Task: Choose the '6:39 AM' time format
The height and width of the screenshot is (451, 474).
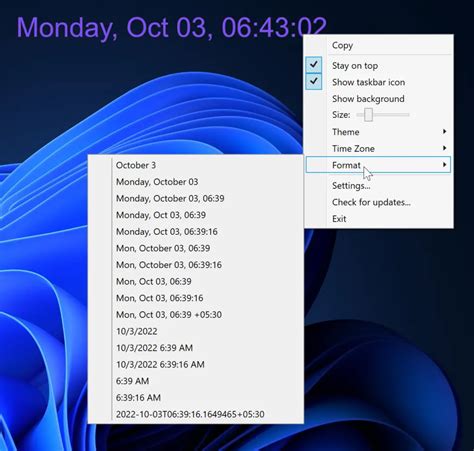Action: pyautogui.click(x=196, y=381)
